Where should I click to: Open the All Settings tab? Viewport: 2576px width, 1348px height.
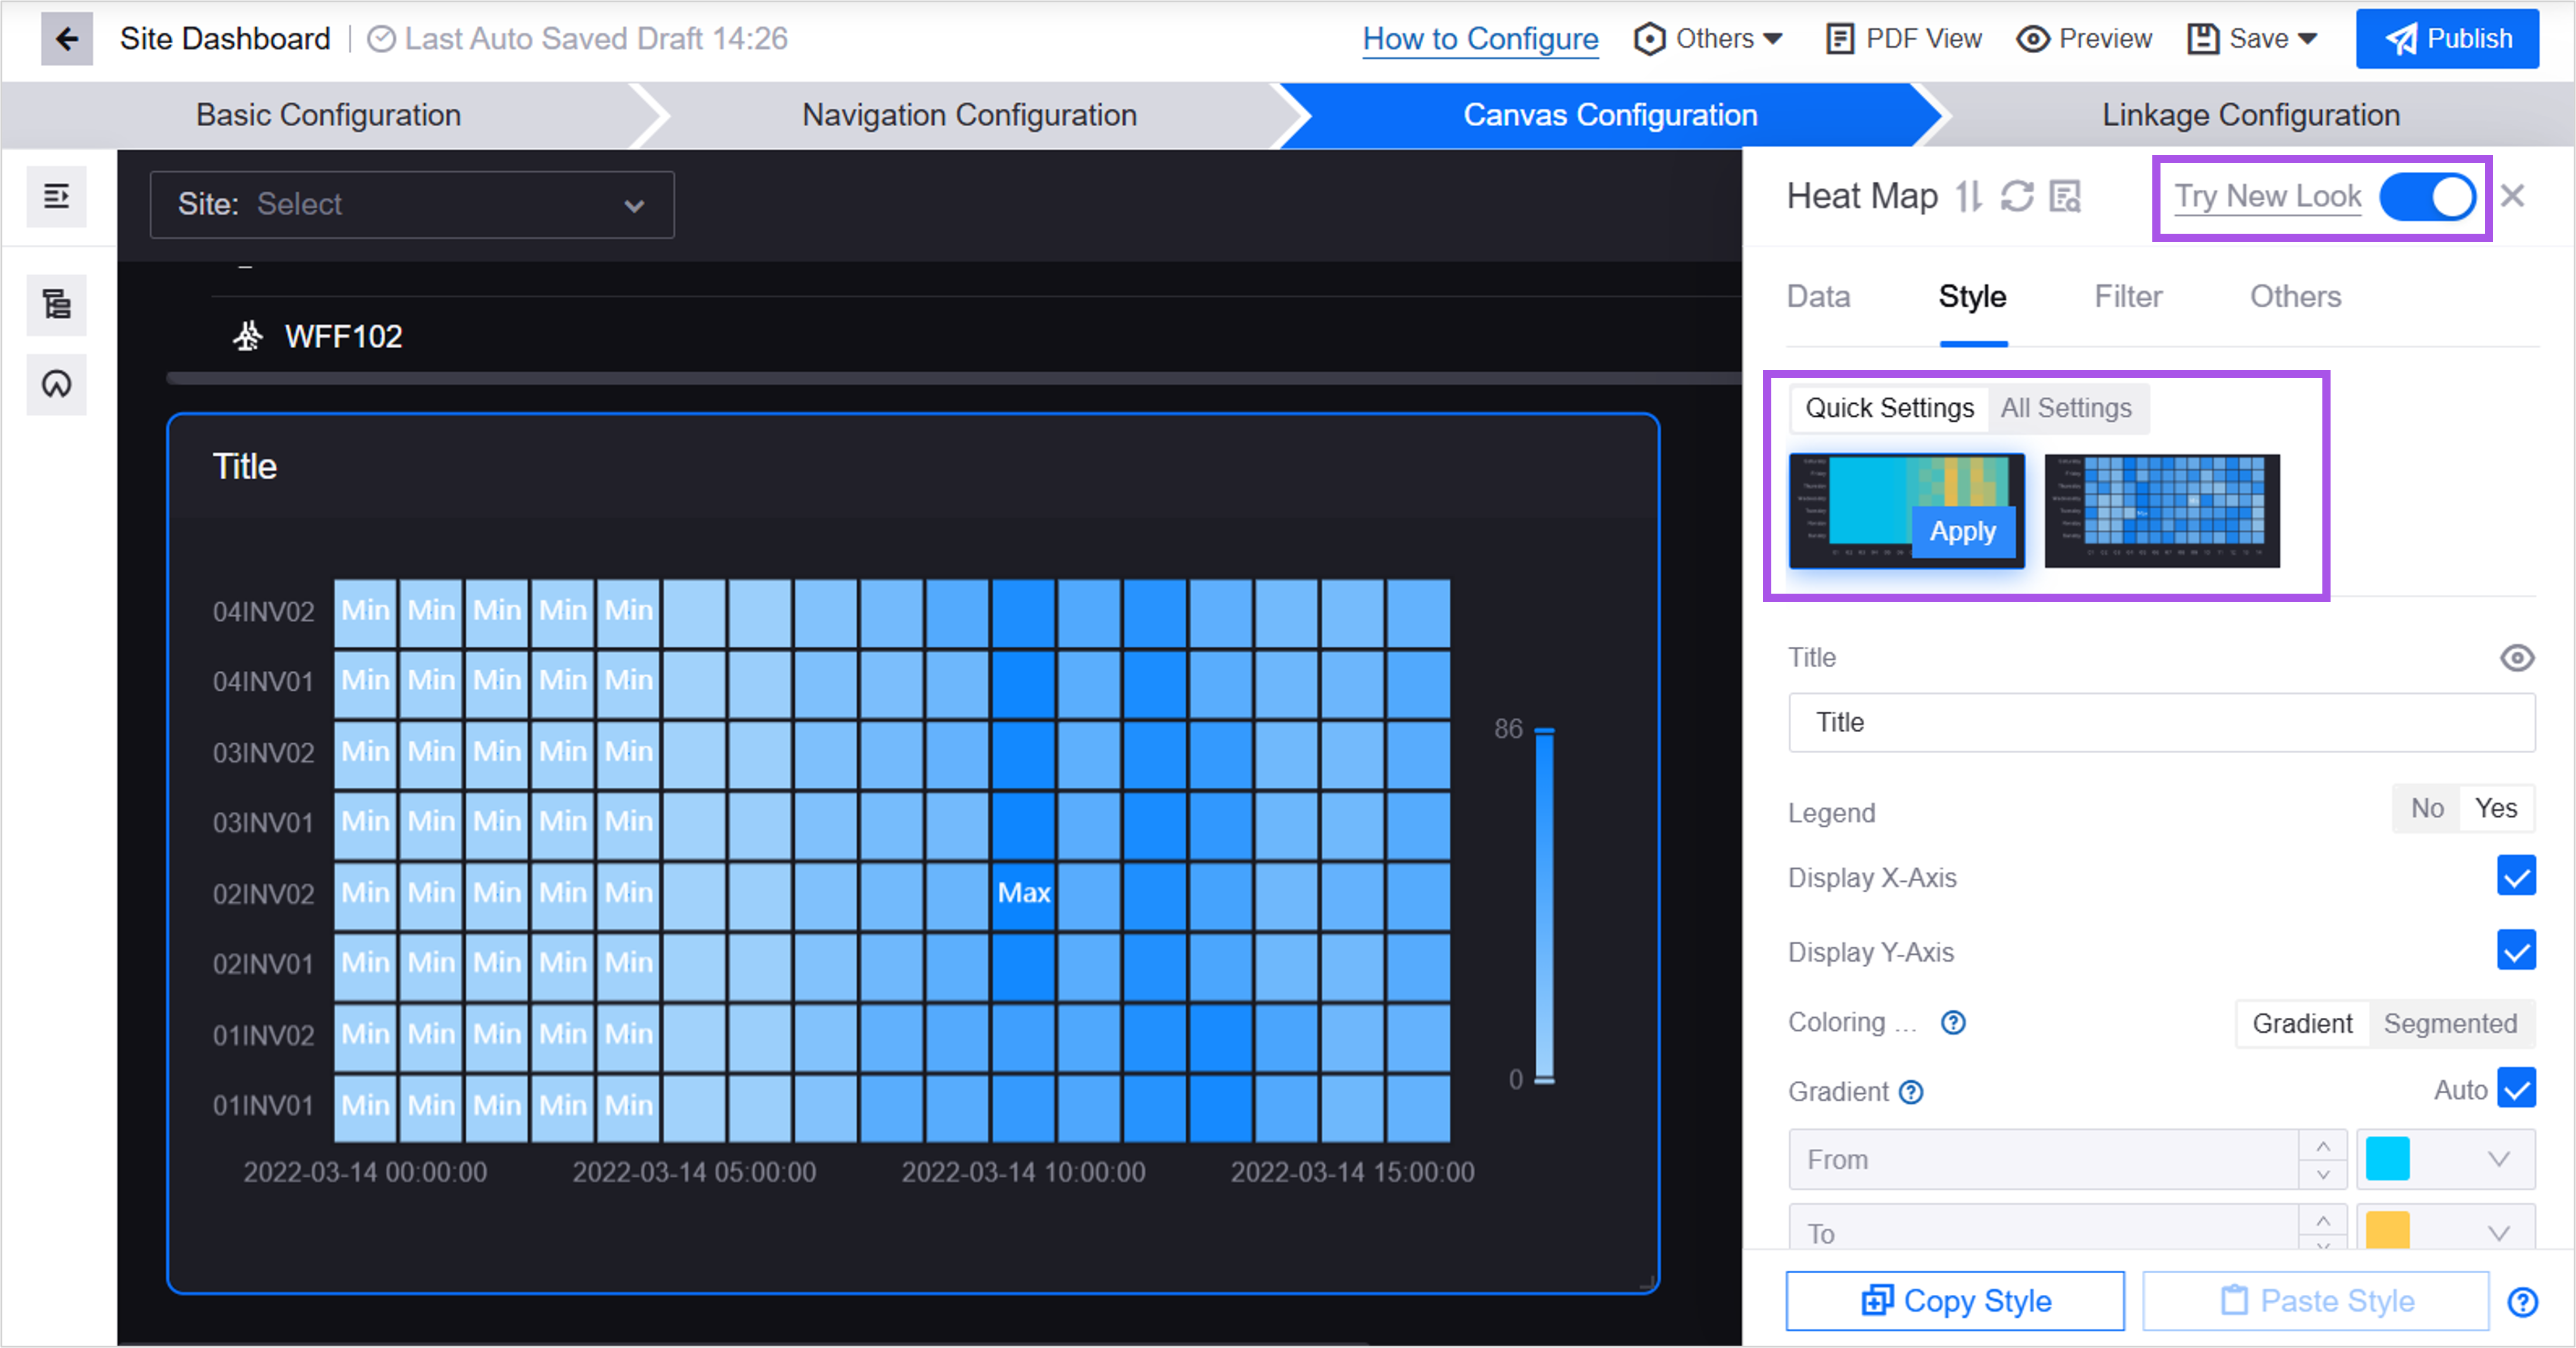point(2066,408)
